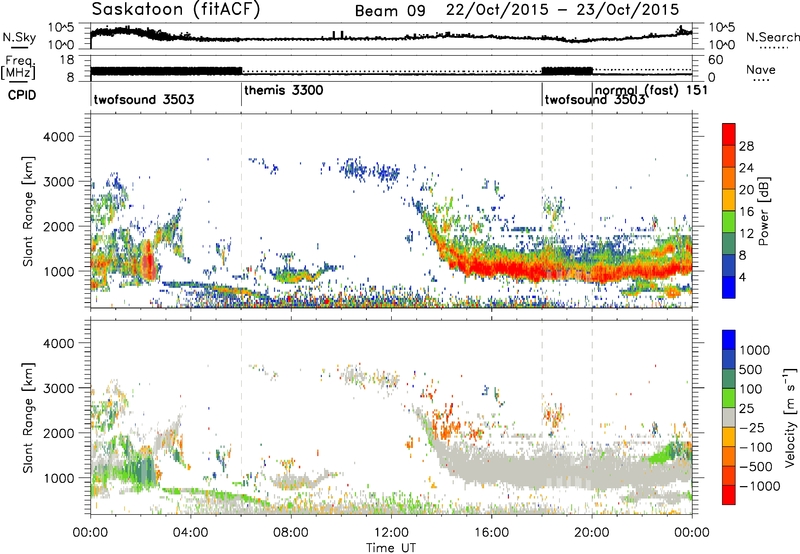Click the '60' Nave axis tick

716,60
